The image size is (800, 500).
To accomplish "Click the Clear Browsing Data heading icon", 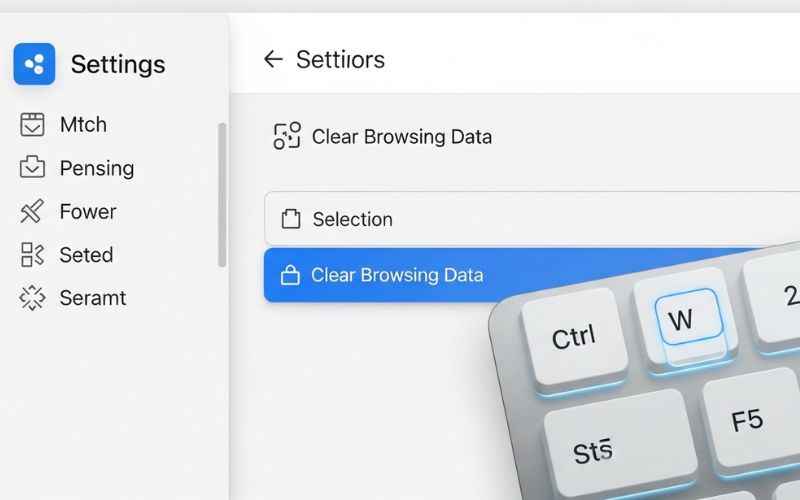I will [x=287, y=137].
